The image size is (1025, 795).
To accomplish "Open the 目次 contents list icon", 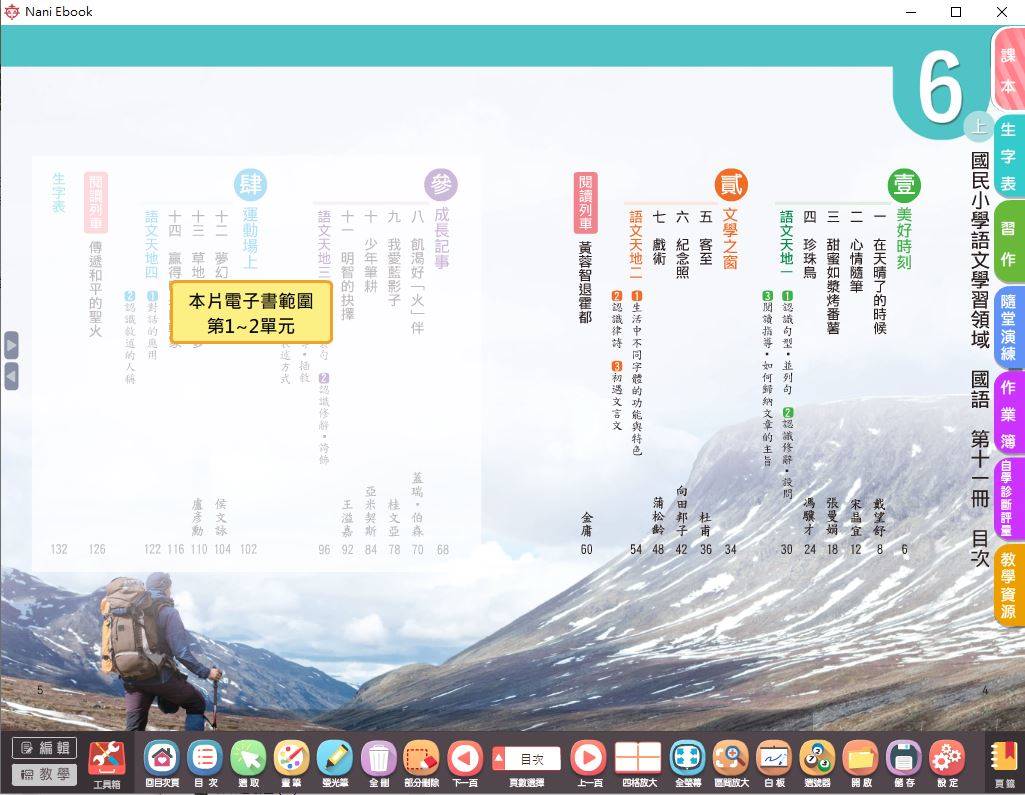I will pos(205,763).
